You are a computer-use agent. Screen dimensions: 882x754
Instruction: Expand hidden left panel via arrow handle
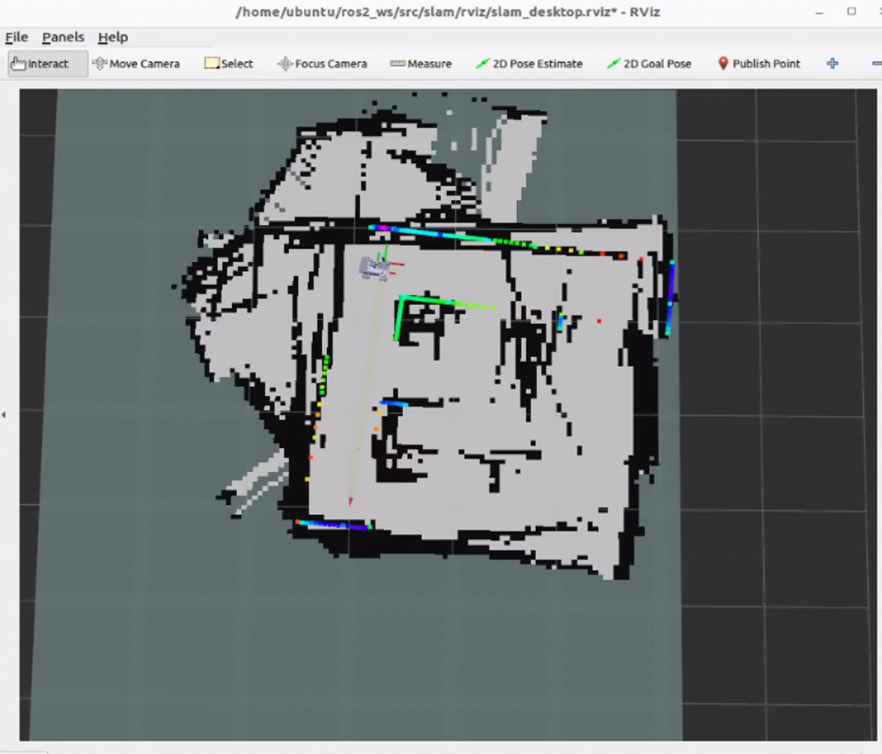tap(4, 415)
